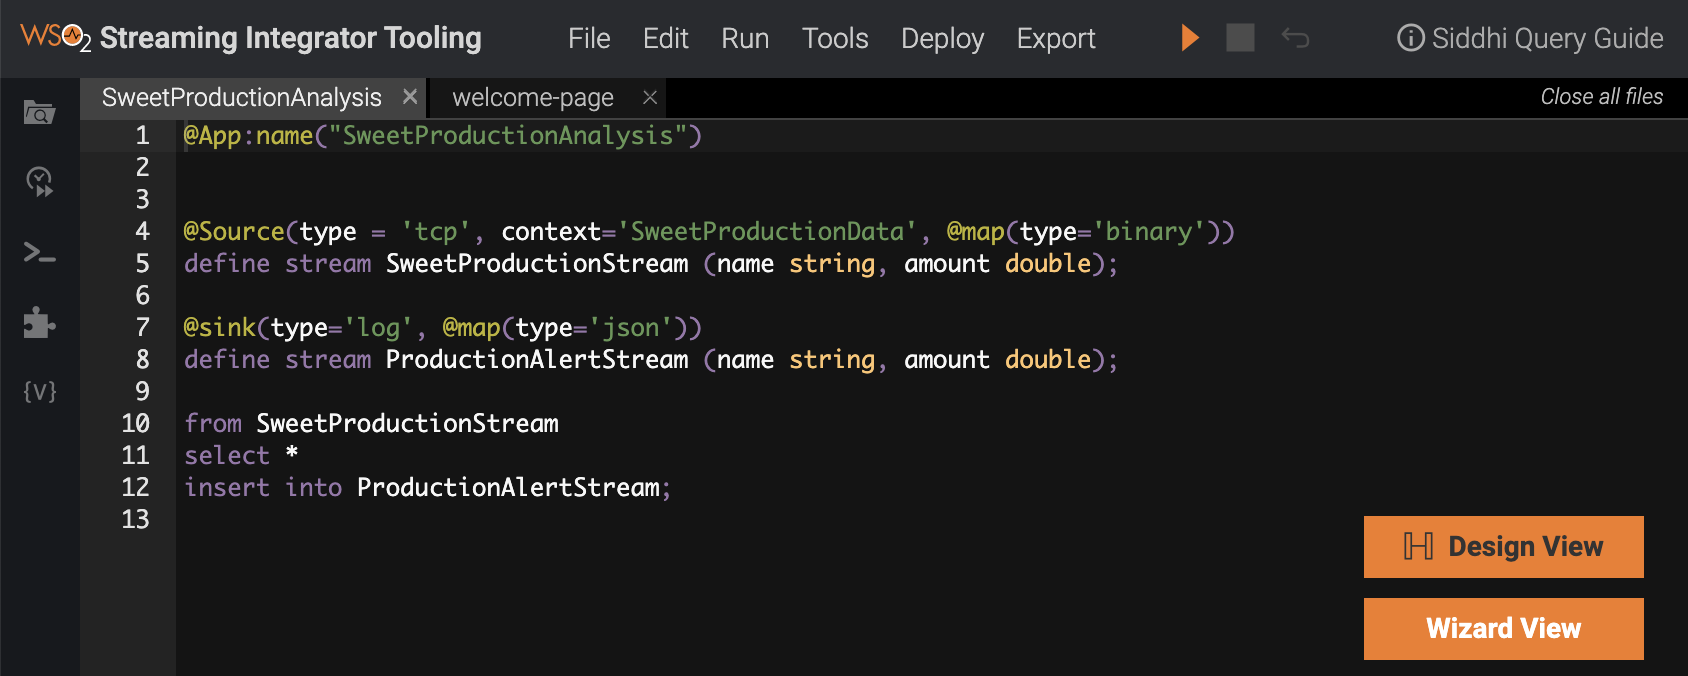Open the Deploy menu
This screenshot has width=1688, height=676.
[x=942, y=38]
